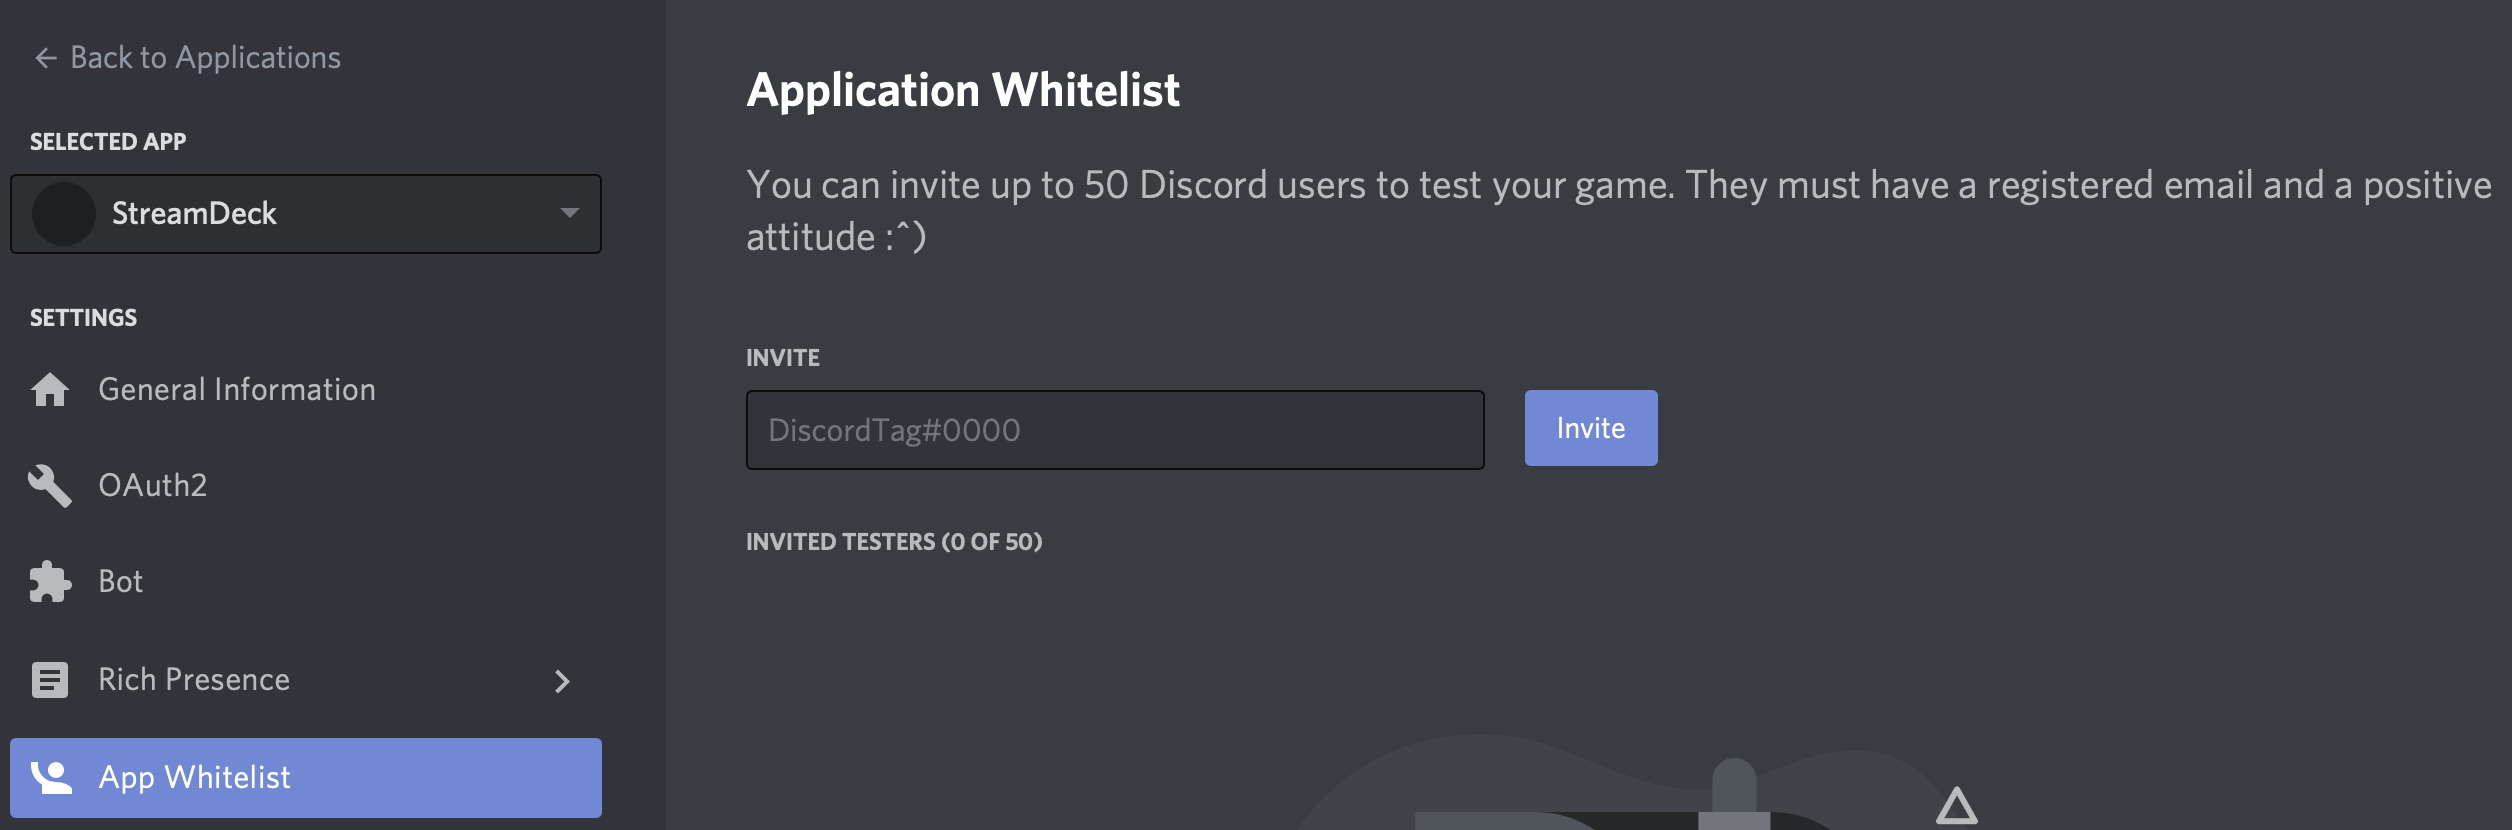Screen dimensions: 2512x830
Task: Click the Rich Presence document icon
Action: (48, 679)
